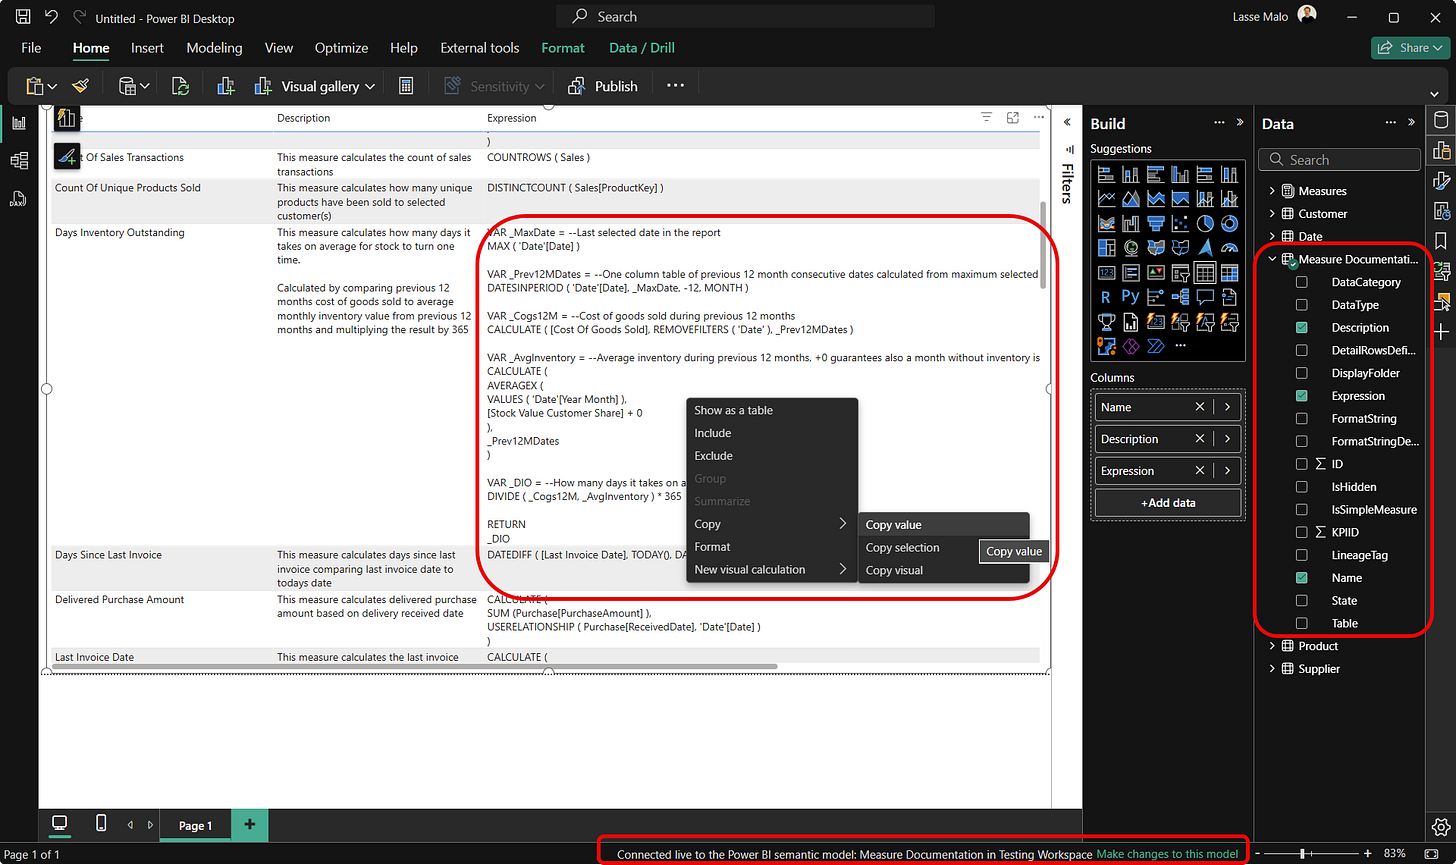Open the Bookmarks pane icon on right rail
1456x865 pixels.
(1441, 241)
